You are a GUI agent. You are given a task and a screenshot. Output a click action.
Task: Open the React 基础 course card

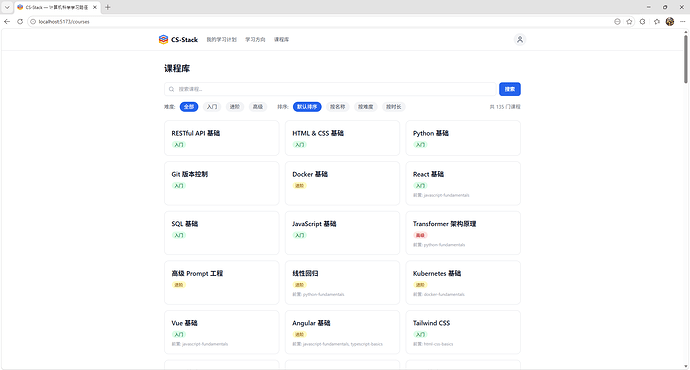tap(463, 183)
